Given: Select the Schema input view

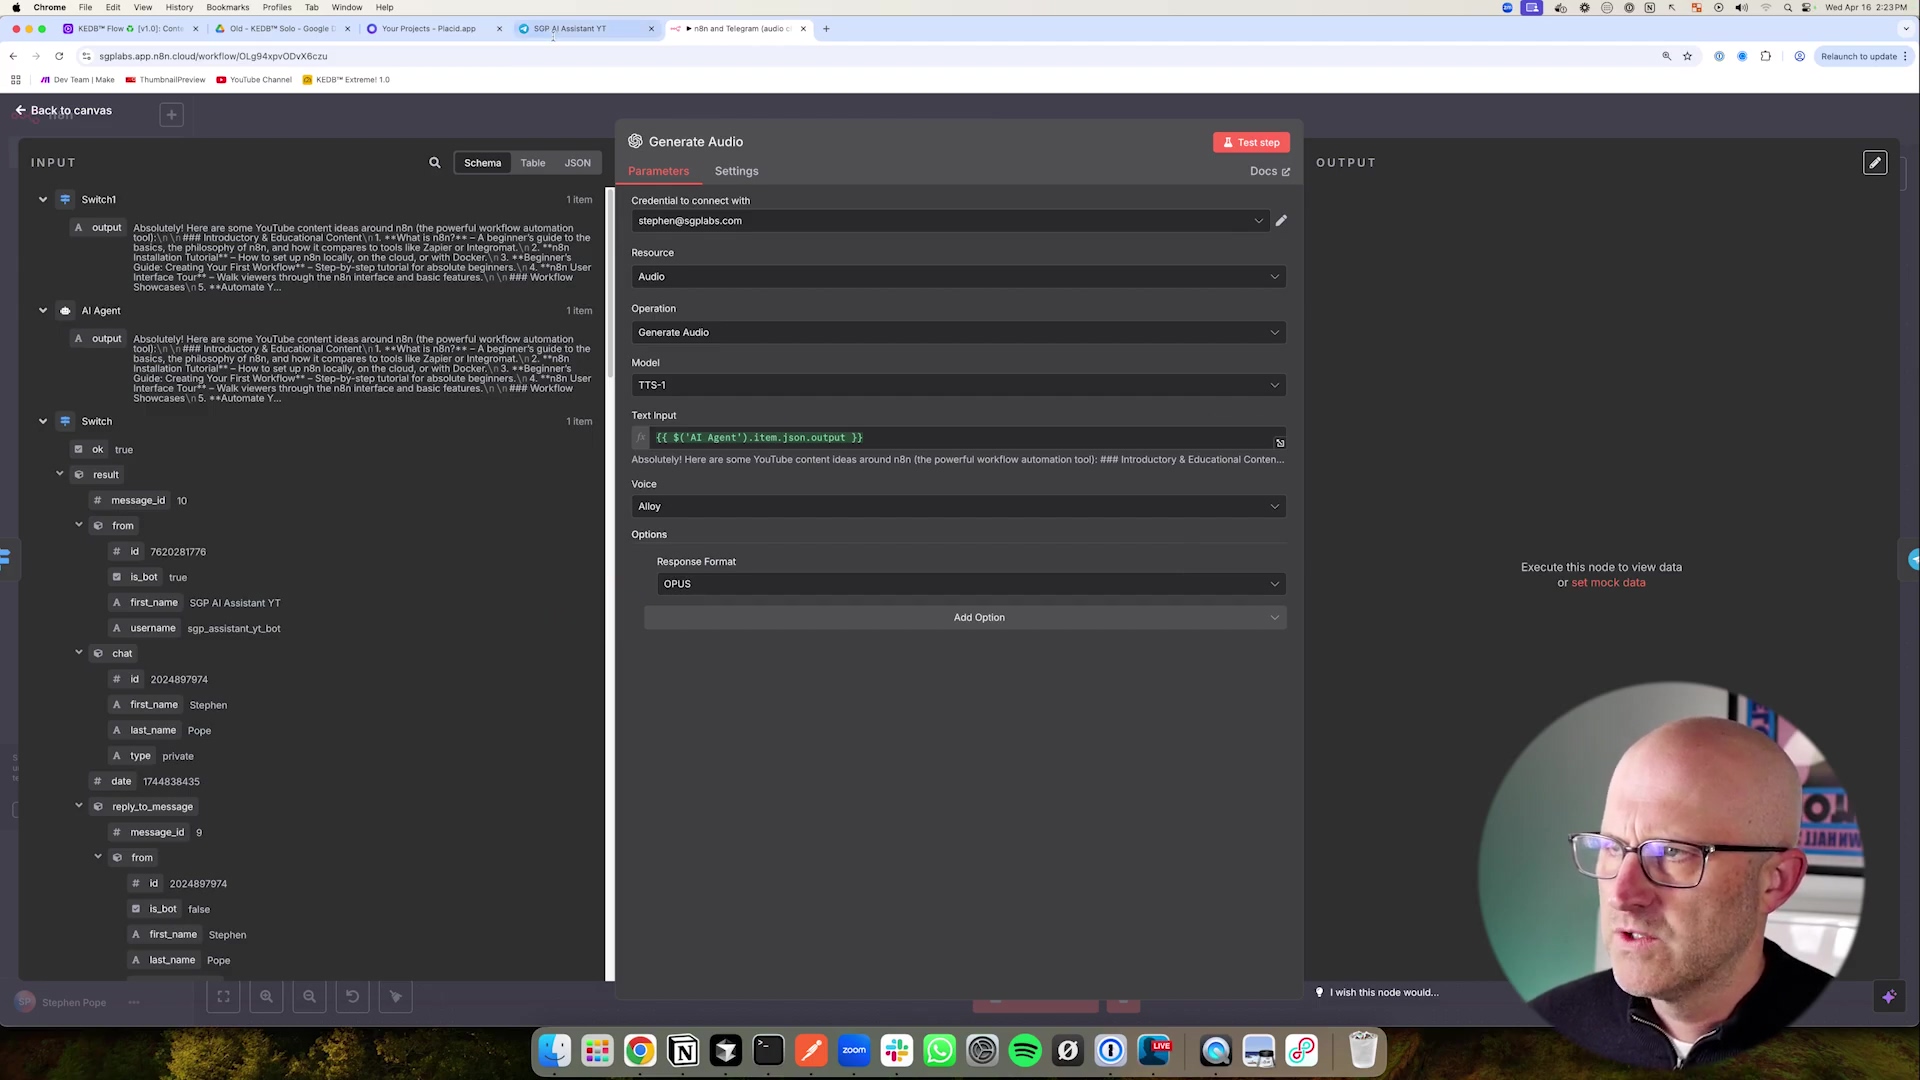Looking at the screenshot, I should (482, 163).
